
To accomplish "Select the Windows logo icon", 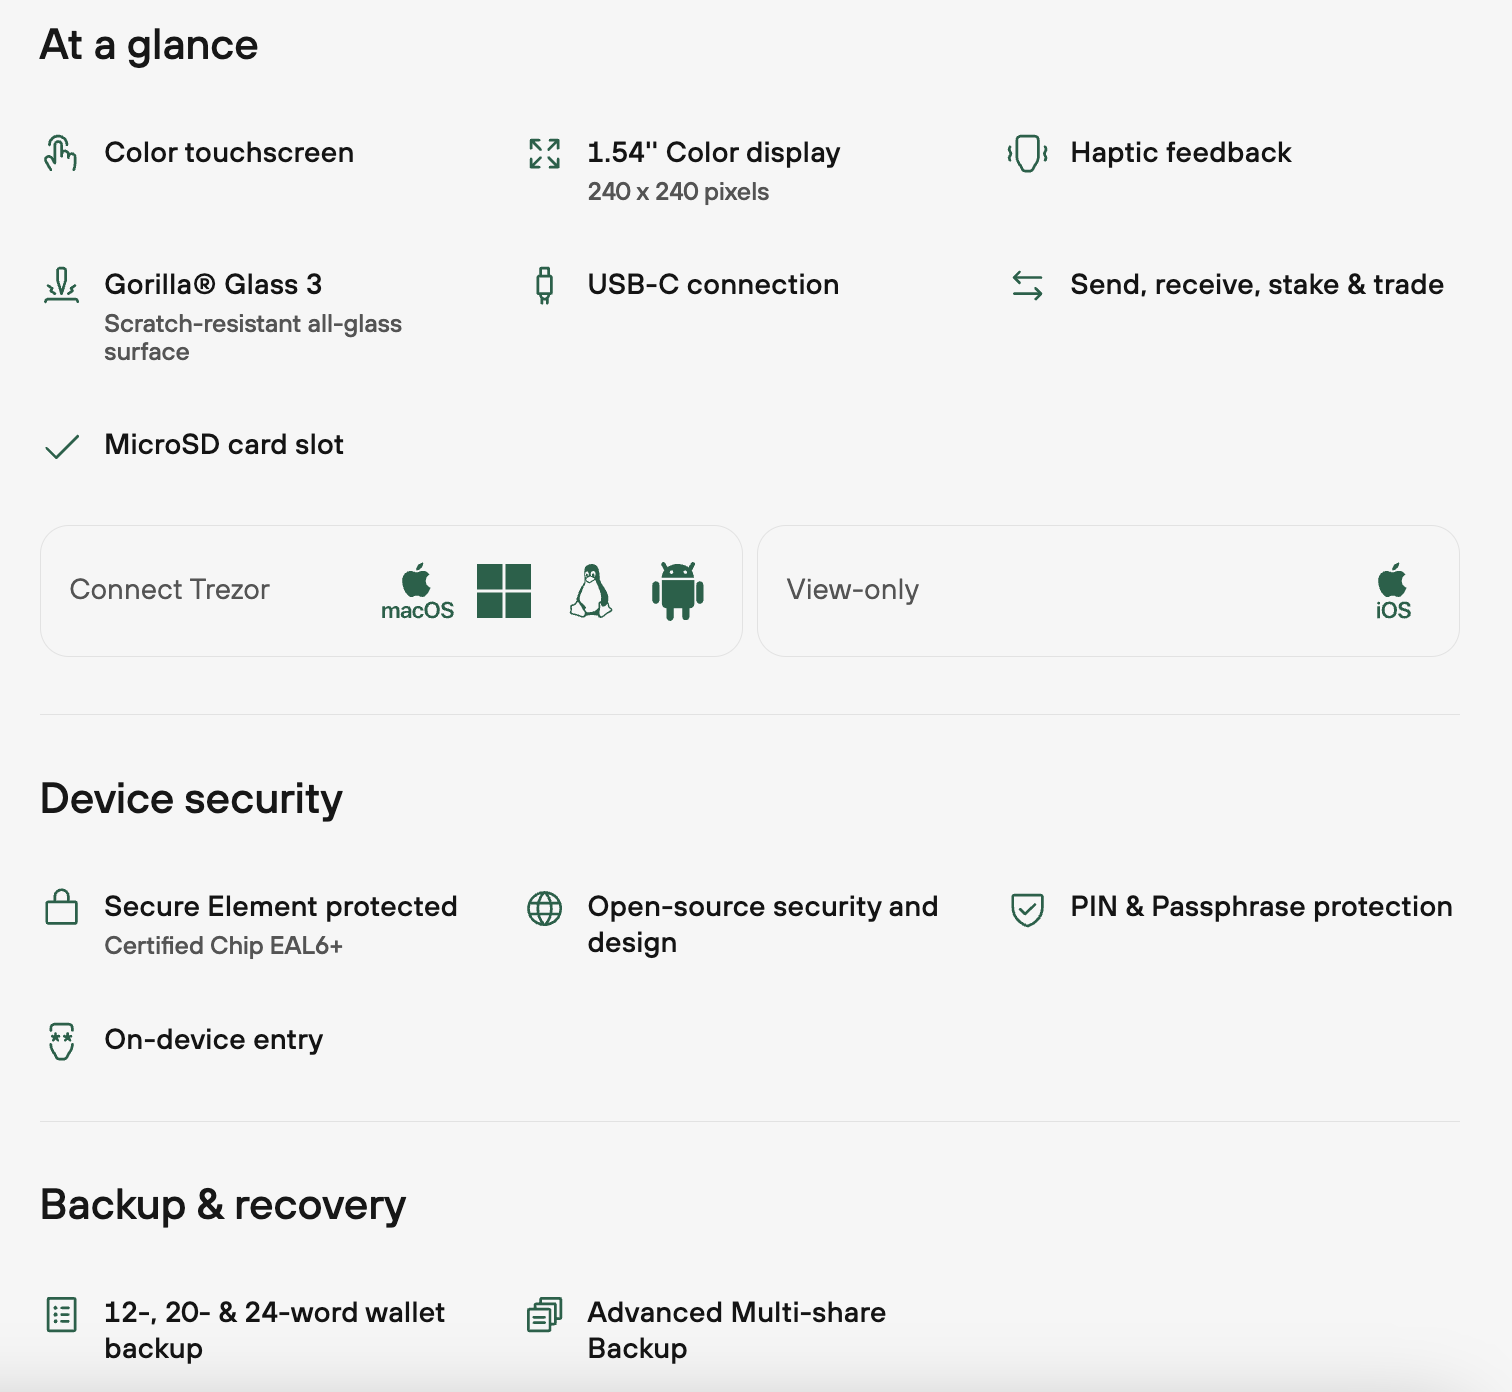I will click(x=504, y=590).
